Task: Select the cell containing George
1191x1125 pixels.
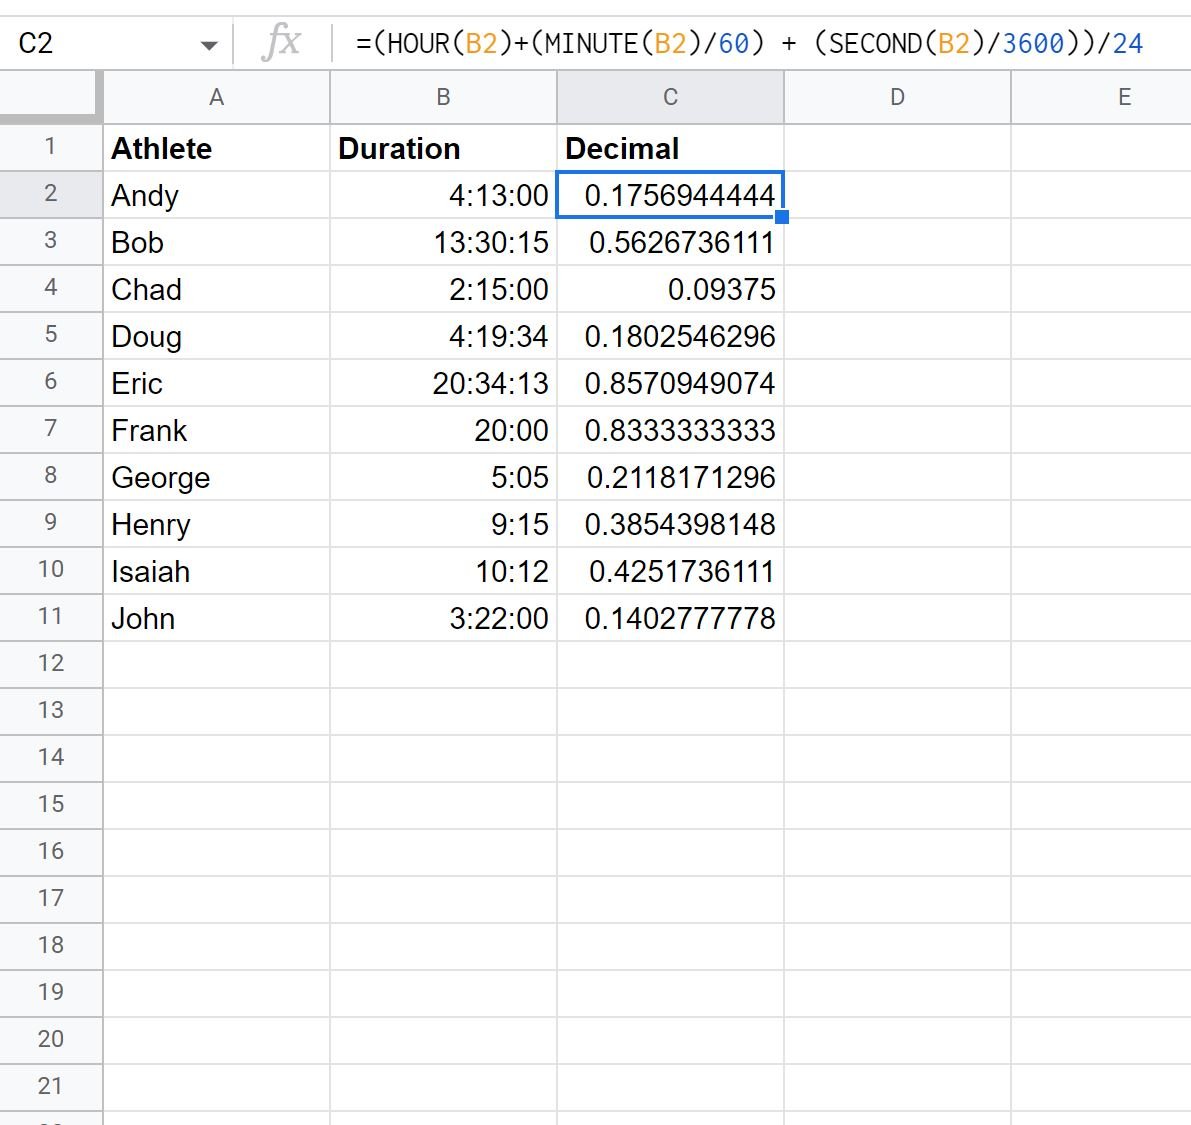Action: click(x=216, y=477)
